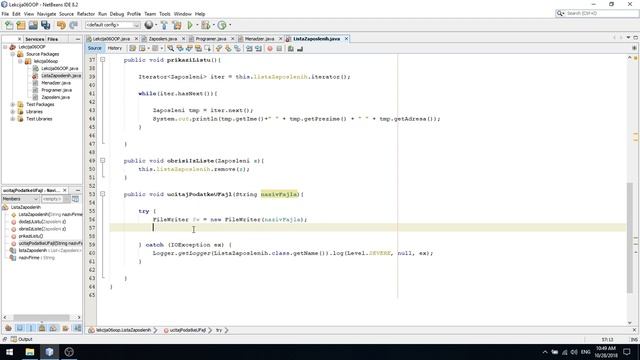Click the New File toolbar icon

coord(9,25)
